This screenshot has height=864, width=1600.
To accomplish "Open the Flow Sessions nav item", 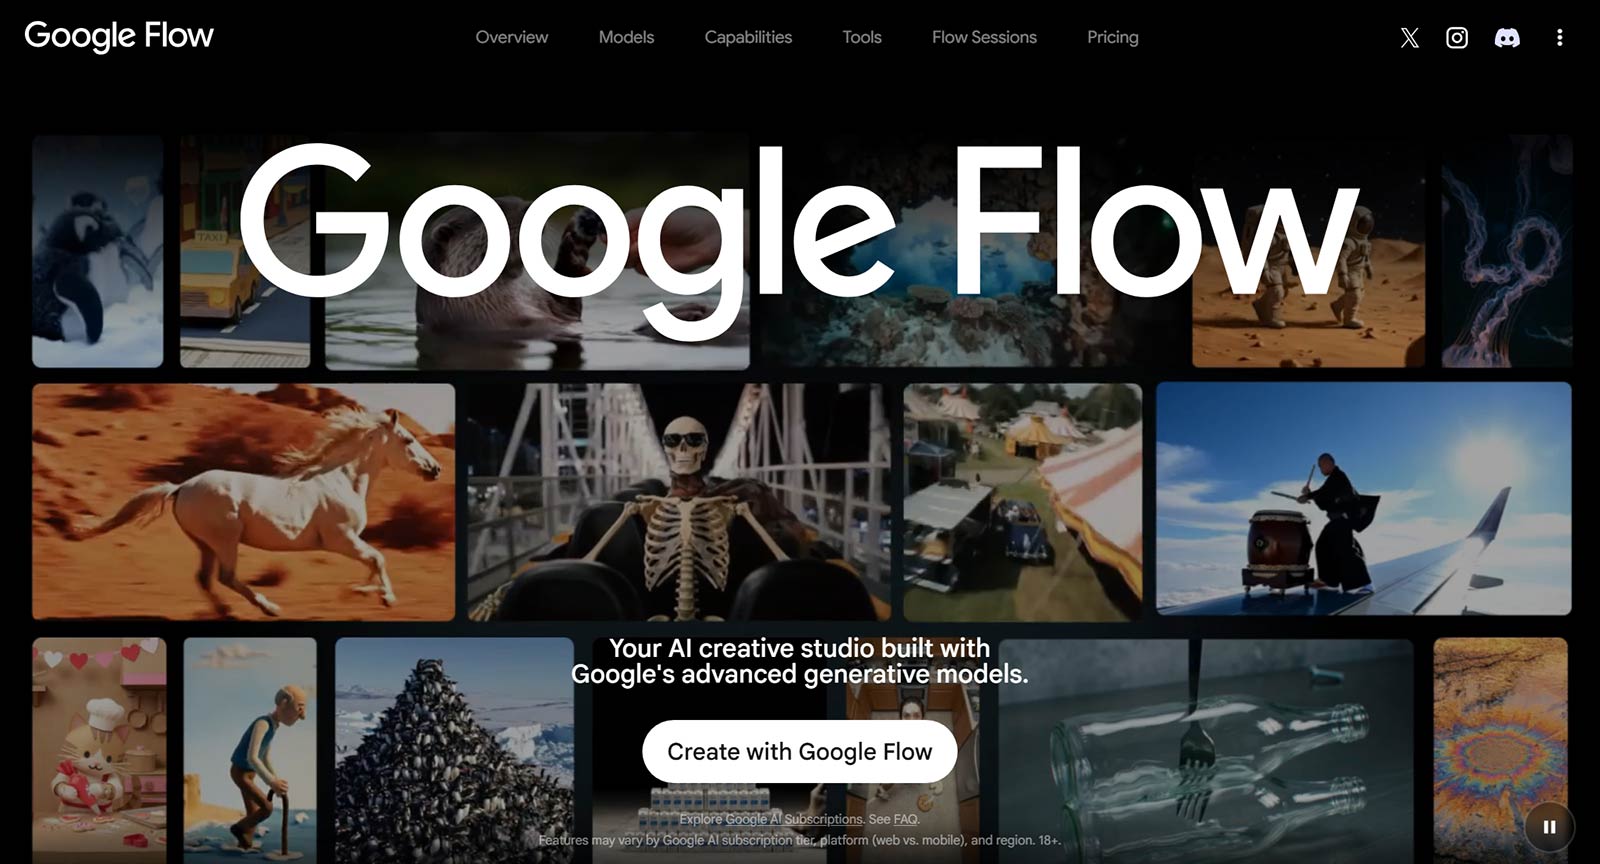I will click(x=984, y=37).
